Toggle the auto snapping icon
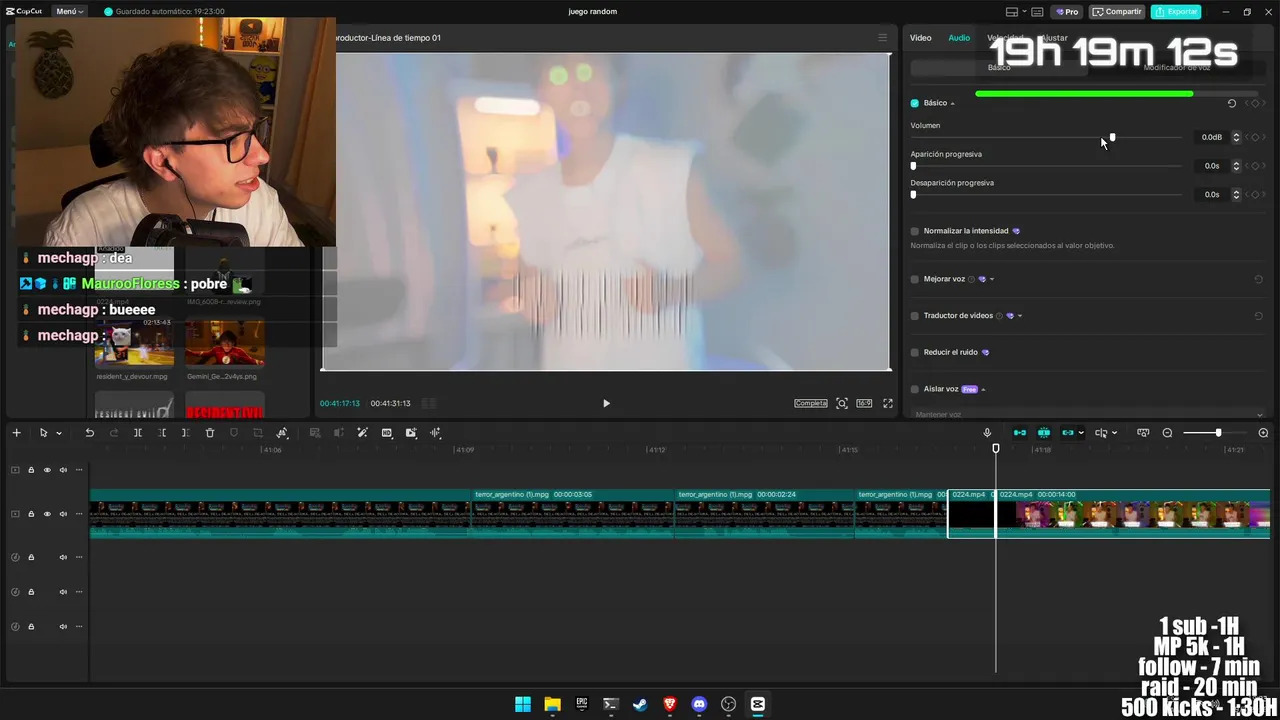Screen dimensions: 1280x720 click(x=1044, y=433)
